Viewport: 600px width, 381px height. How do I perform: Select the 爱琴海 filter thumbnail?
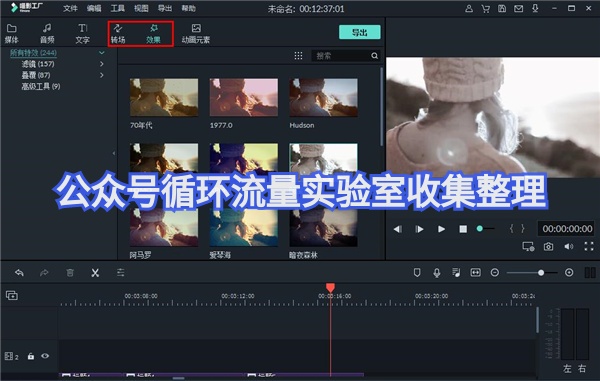coord(244,228)
